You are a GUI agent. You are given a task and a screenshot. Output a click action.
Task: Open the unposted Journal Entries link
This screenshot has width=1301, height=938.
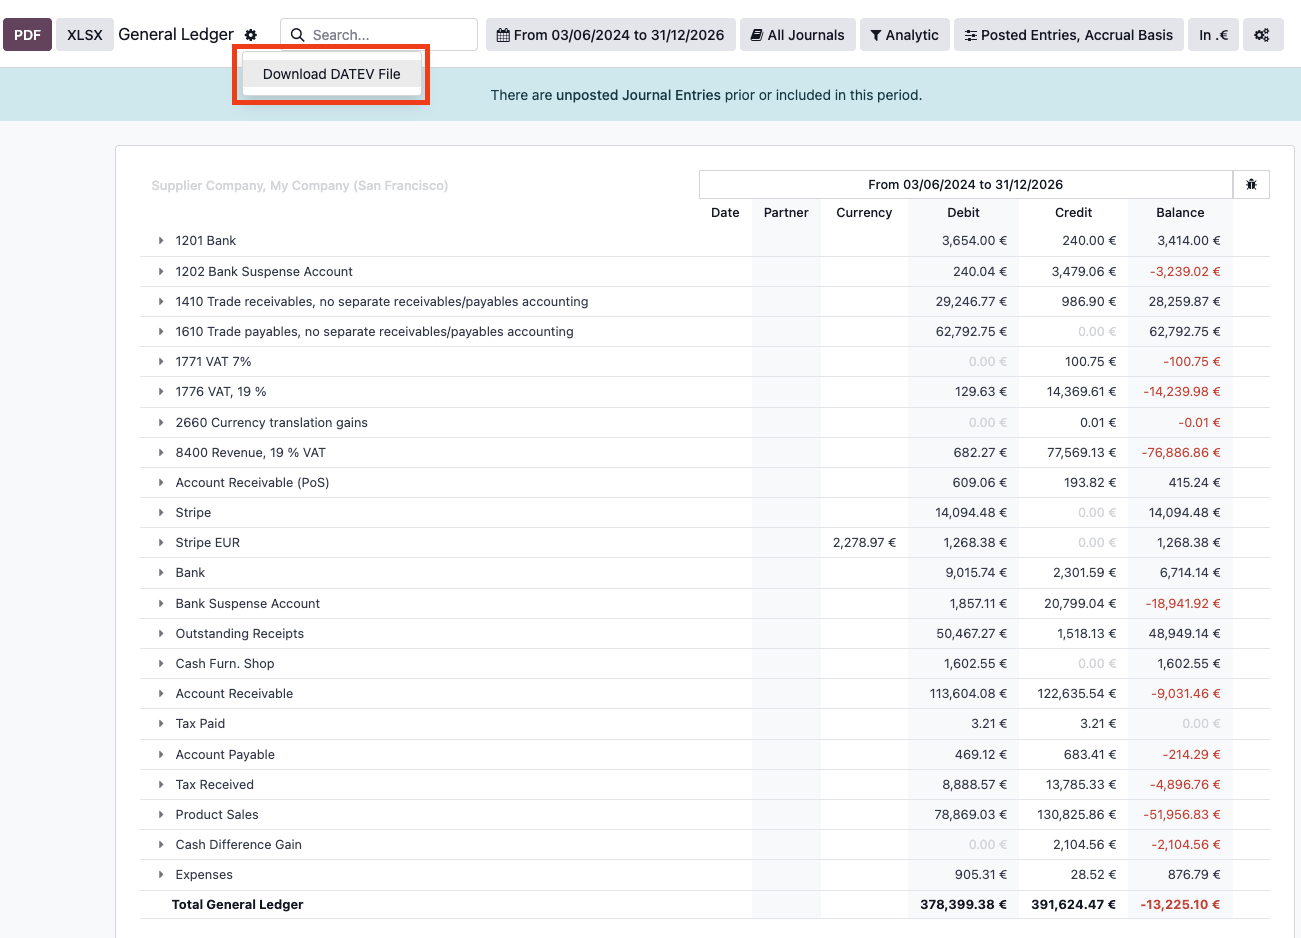tap(638, 95)
